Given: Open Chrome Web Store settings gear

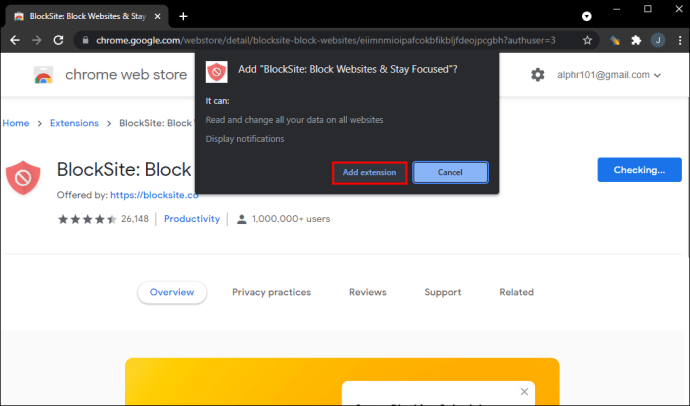Looking at the screenshot, I should pyautogui.click(x=537, y=75).
